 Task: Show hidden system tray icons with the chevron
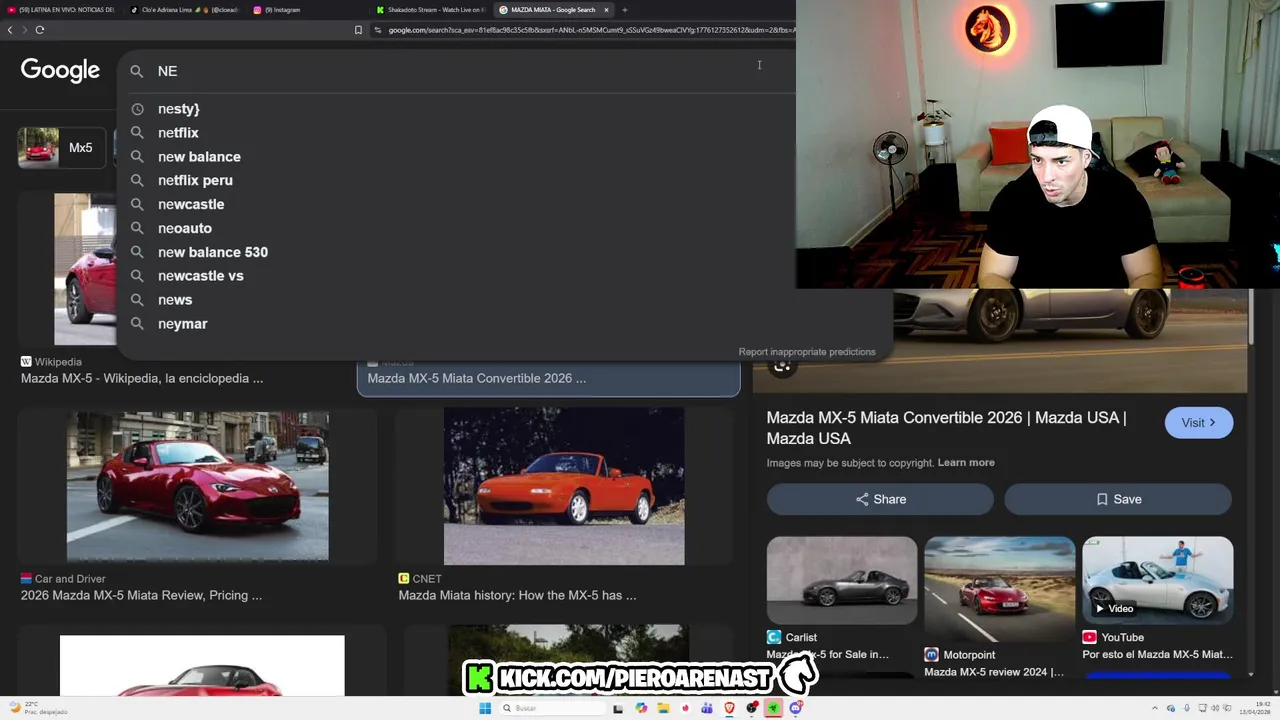[x=1156, y=708]
